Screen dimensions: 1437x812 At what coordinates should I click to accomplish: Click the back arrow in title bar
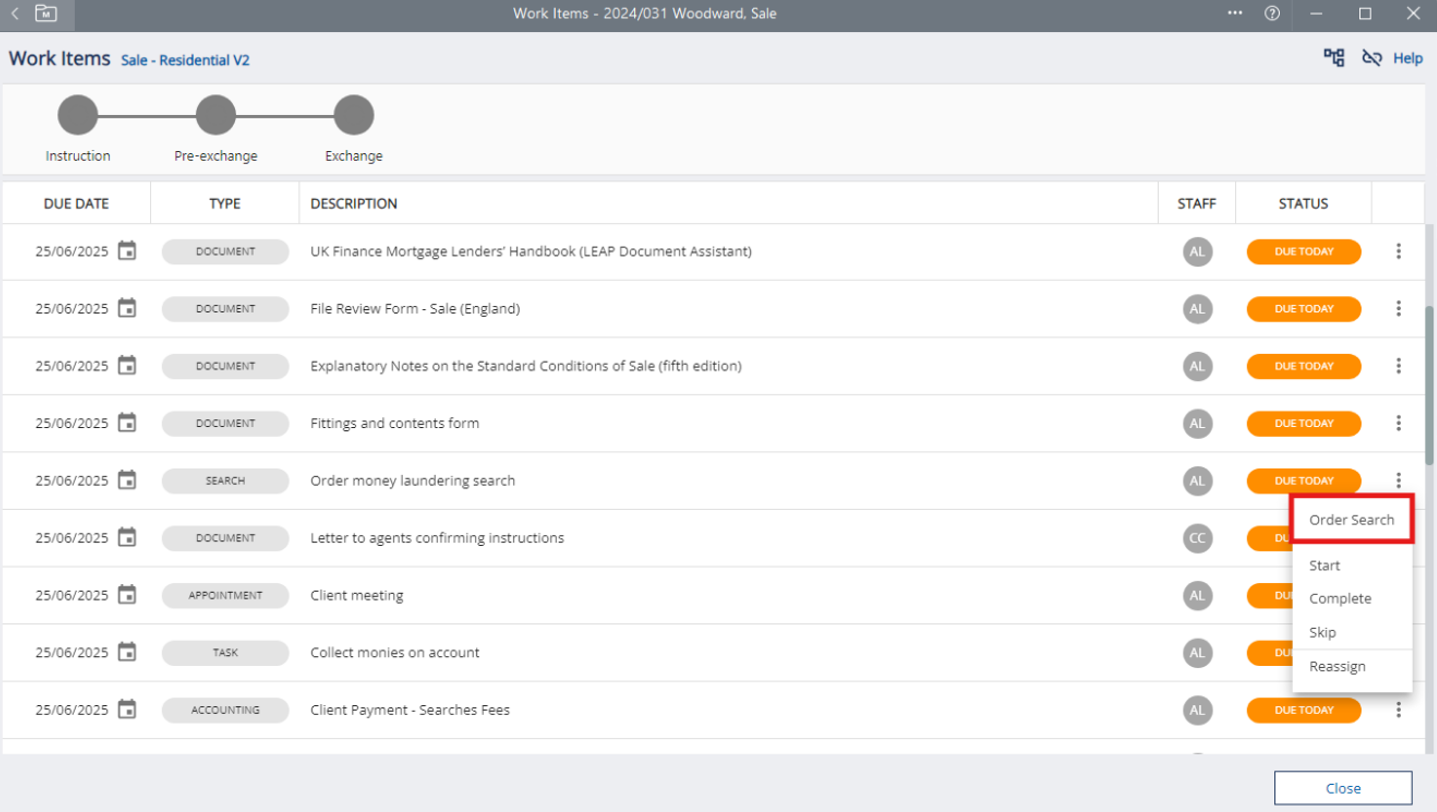[x=15, y=14]
